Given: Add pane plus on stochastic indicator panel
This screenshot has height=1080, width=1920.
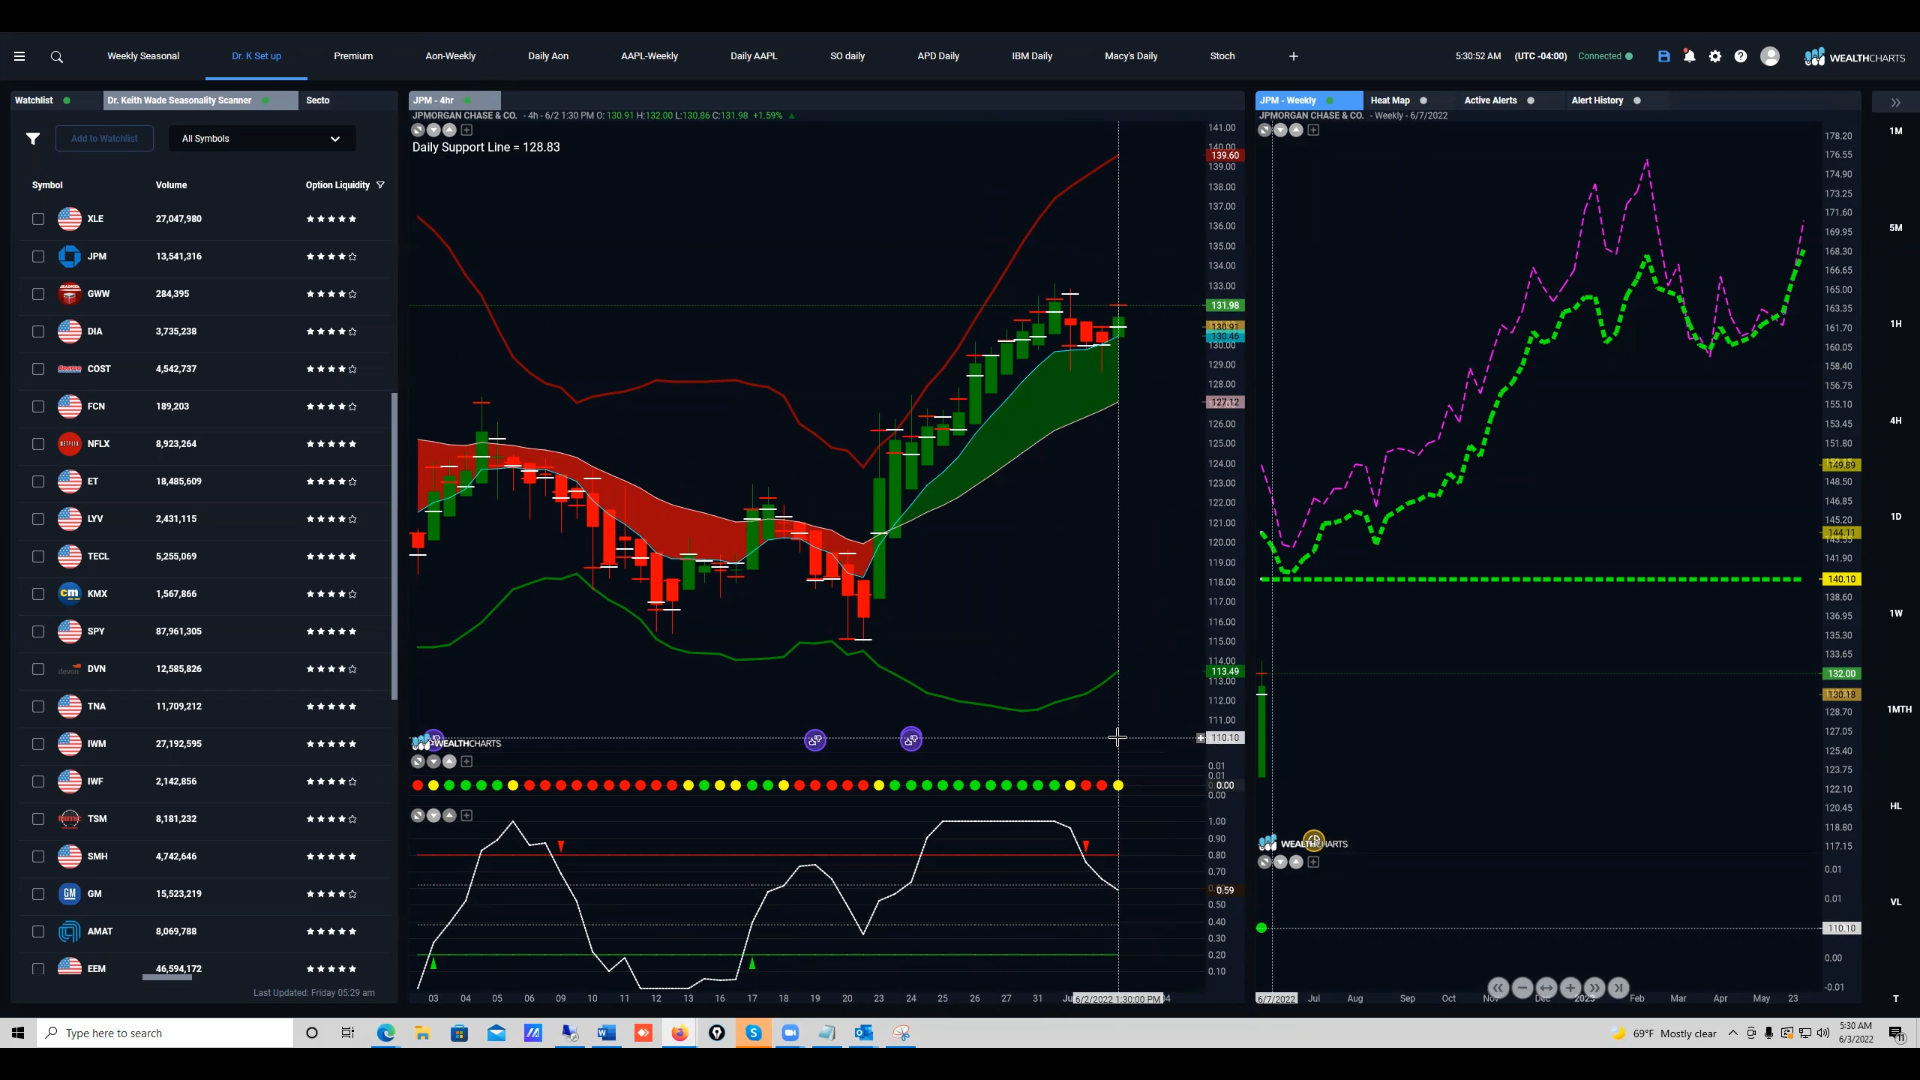Looking at the screenshot, I should point(467,816).
